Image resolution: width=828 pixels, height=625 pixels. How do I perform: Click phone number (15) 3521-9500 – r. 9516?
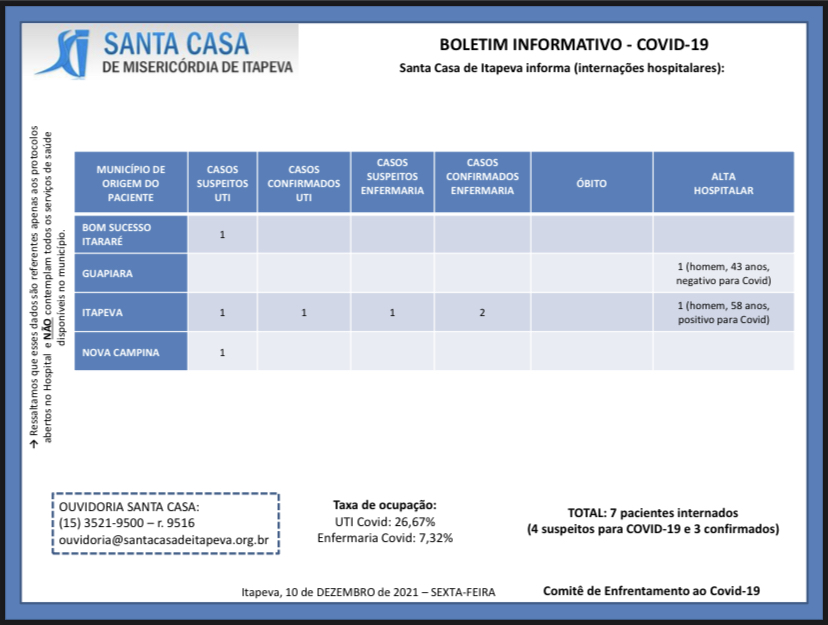point(127,523)
